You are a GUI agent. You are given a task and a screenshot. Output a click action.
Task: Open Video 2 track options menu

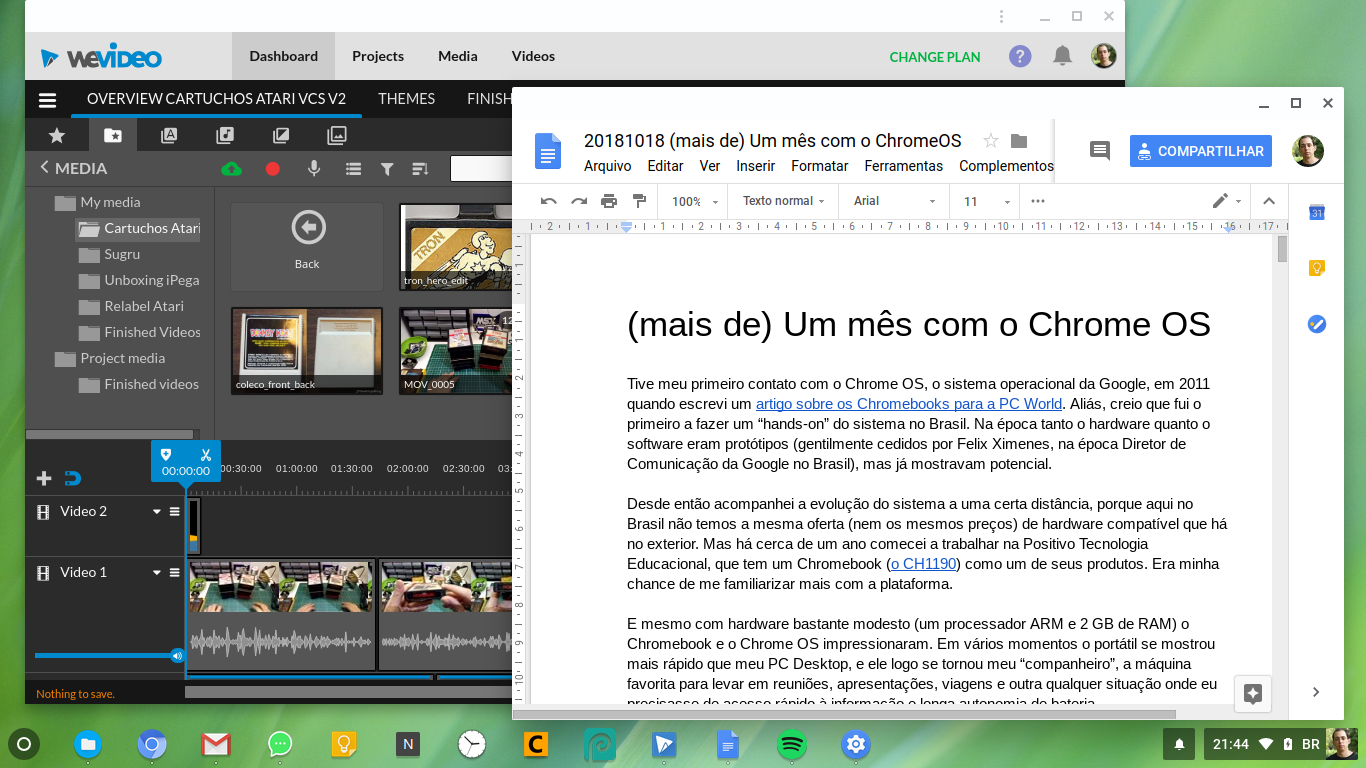[175, 511]
